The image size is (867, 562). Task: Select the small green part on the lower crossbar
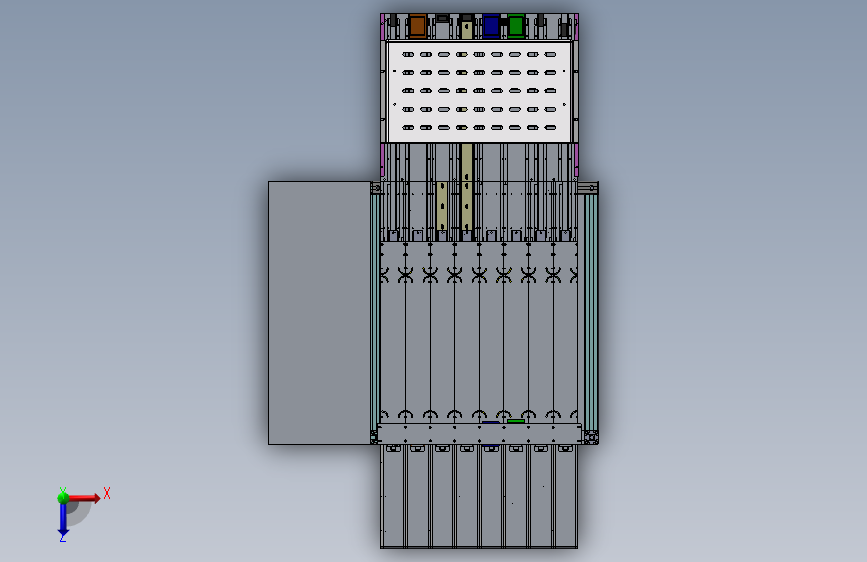tap(516, 421)
